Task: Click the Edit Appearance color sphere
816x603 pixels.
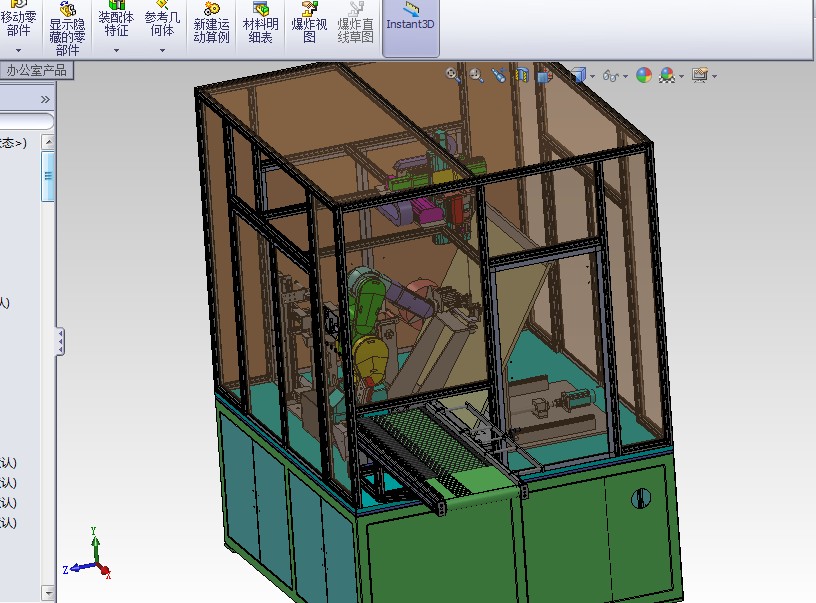Action: [644, 75]
